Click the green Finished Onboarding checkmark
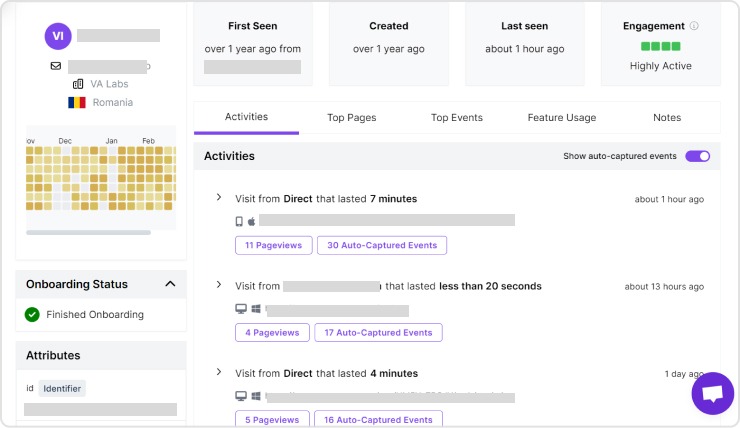This screenshot has height=428, width=740. coord(32,314)
